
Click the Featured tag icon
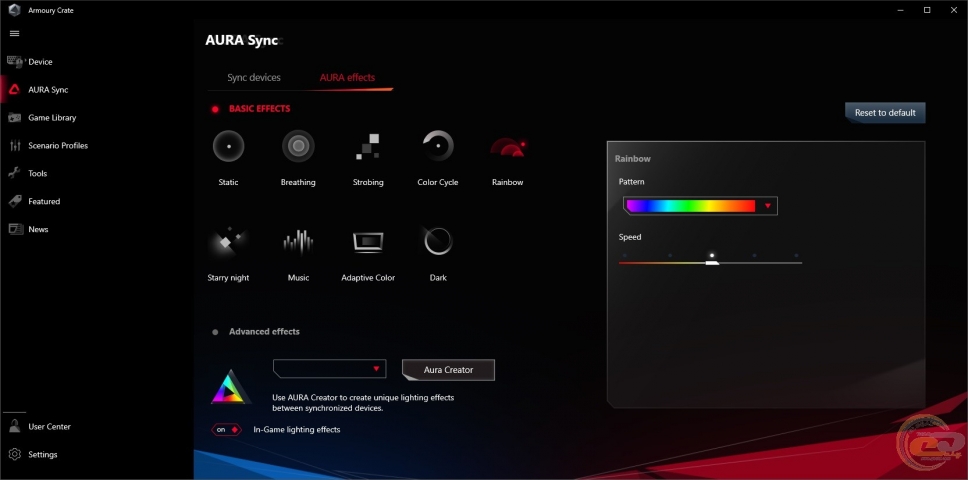pyautogui.click(x=15, y=201)
